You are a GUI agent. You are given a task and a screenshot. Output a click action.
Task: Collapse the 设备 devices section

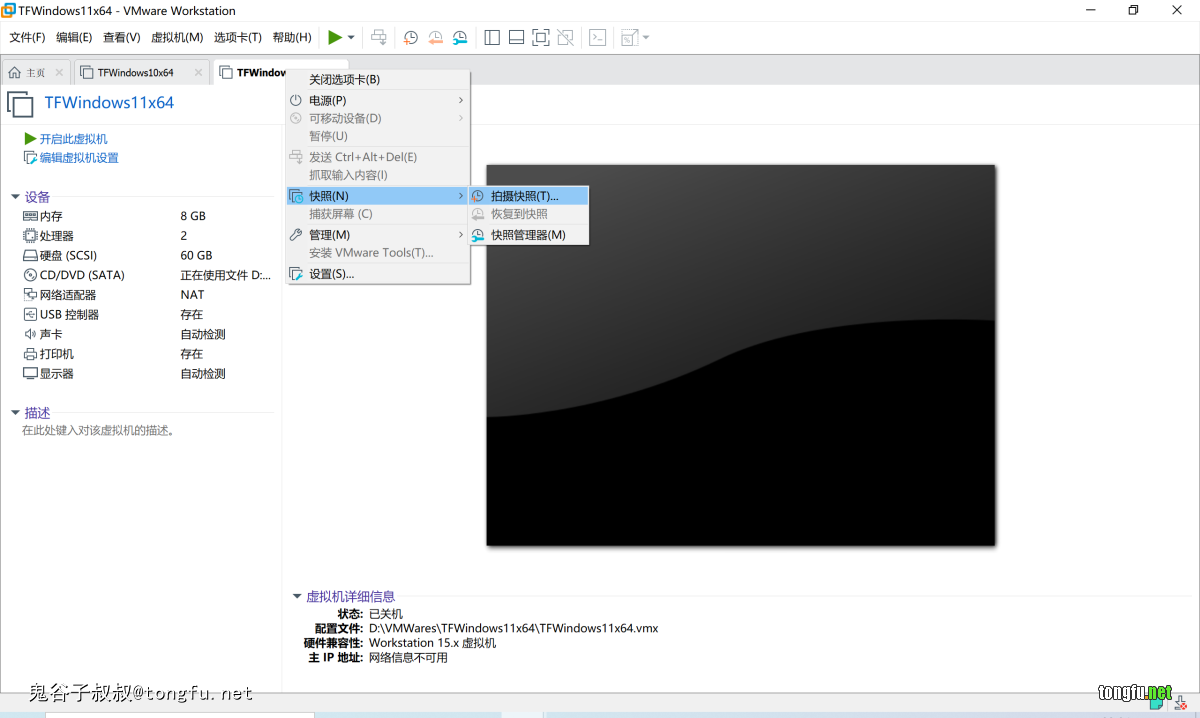tap(15, 197)
